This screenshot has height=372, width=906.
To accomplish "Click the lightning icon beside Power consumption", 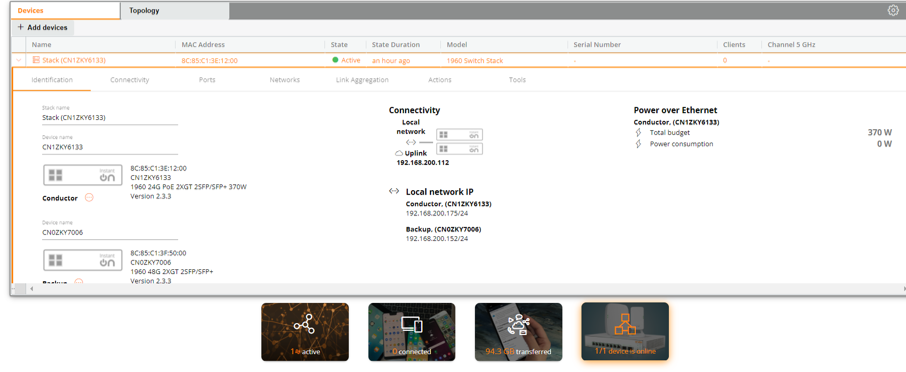I will pos(638,144).
